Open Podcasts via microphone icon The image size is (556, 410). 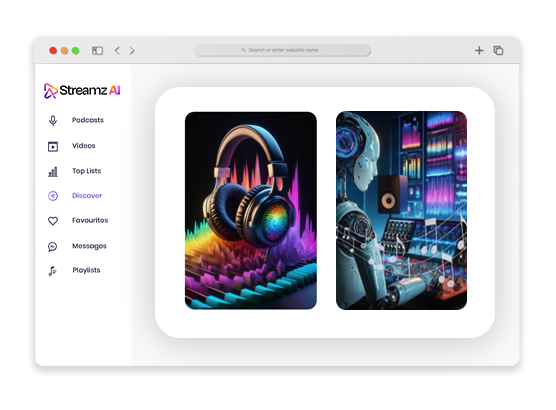coord(53,121)
